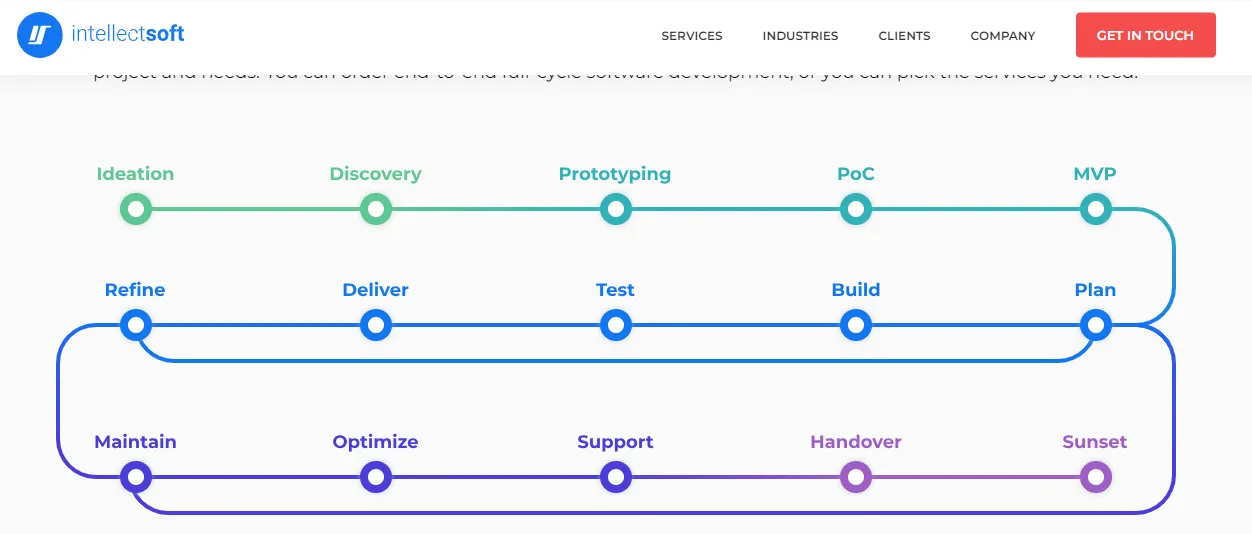Go to the Clients page
The image size is (1252, 534).
904,36
